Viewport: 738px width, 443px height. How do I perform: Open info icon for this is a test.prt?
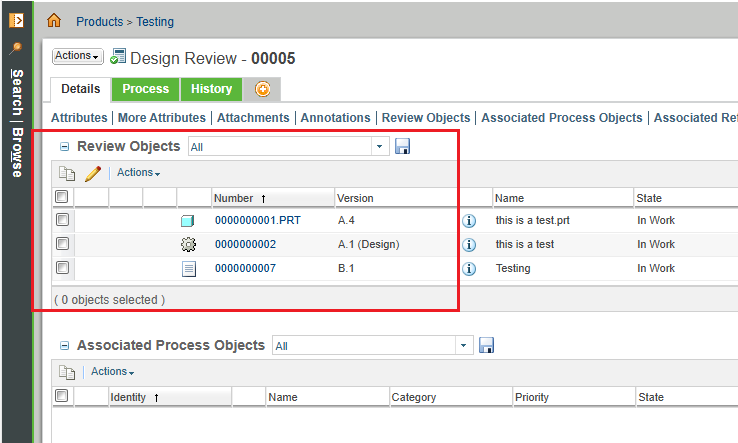click(469, 220)
